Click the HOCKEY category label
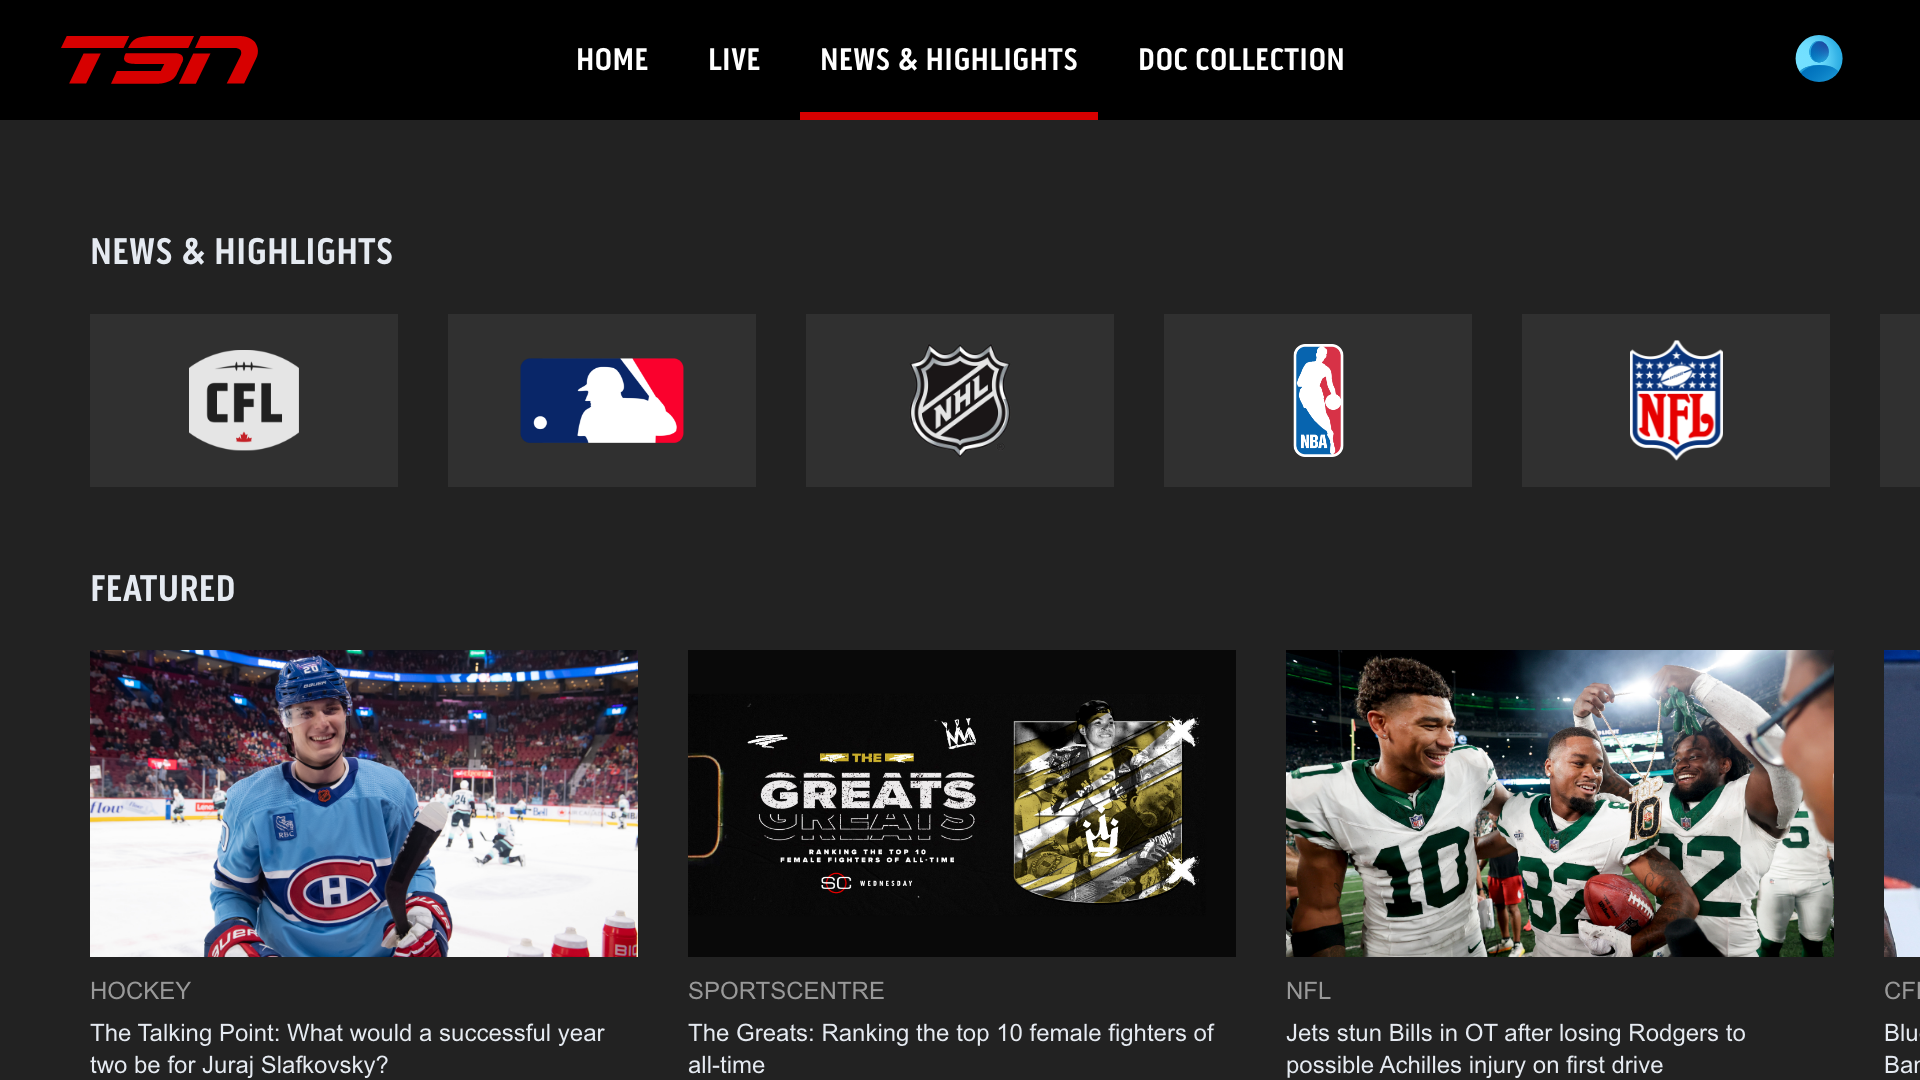1920x1080 pixels. 140,991
